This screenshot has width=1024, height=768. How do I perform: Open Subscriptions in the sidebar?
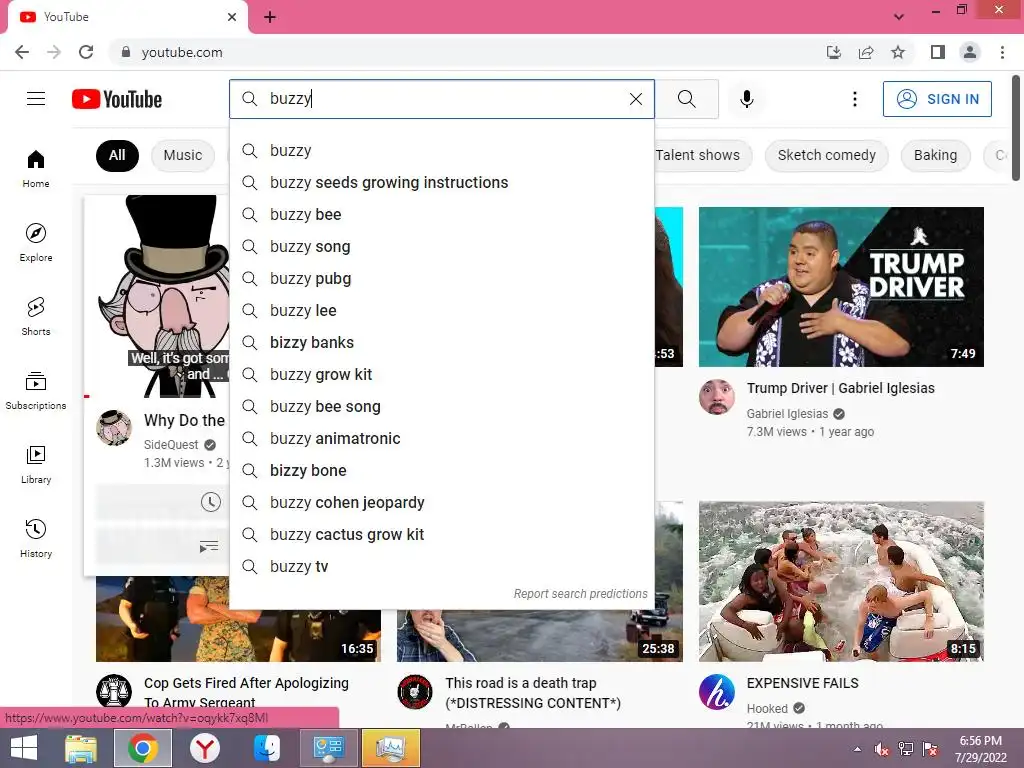[x=36, y=390]
